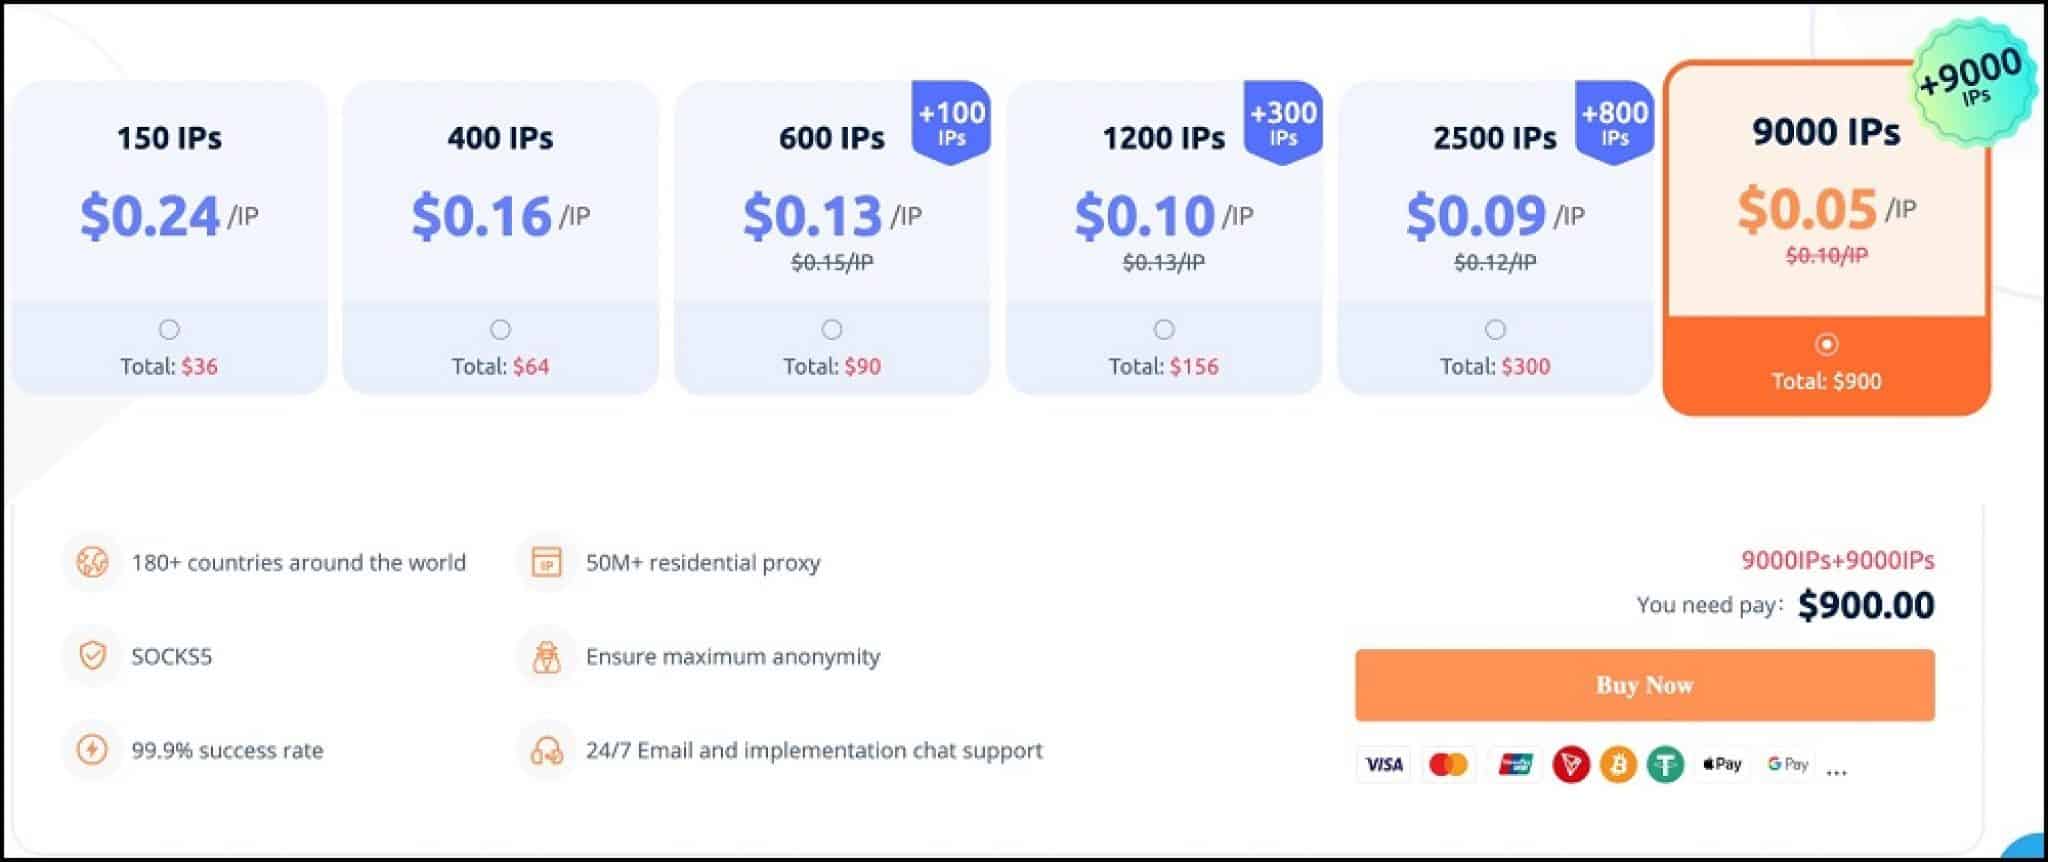Click the UnionPay payment icon
The width and height of the screenshot is (2048, 862).
click(x=1515, y=765)
